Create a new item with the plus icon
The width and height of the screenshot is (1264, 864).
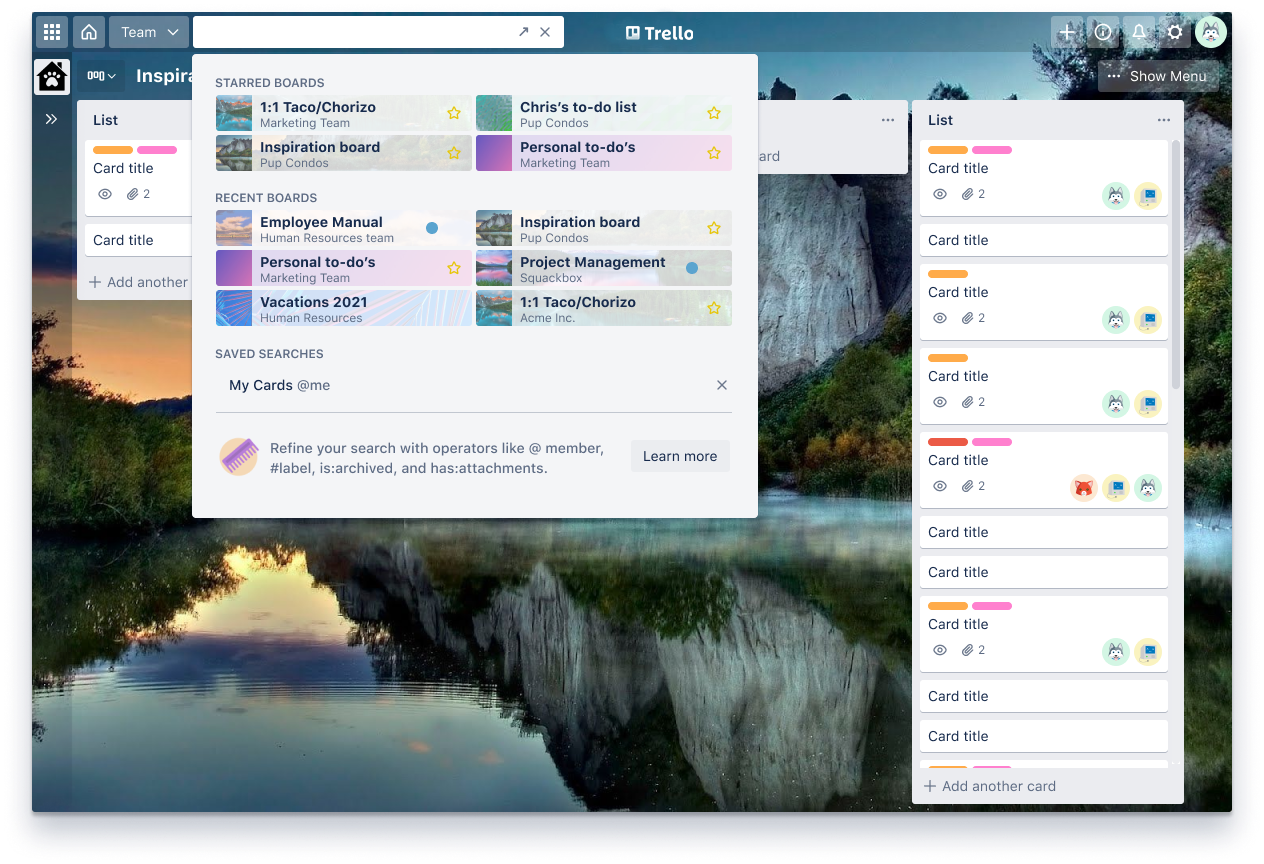pos(1066,31)
